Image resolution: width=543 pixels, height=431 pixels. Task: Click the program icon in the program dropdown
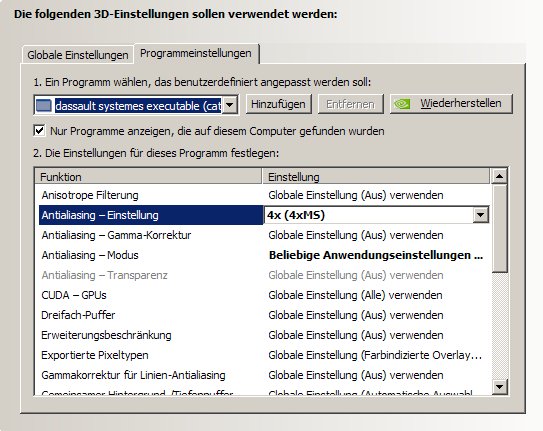pyautogui.click(x=44, y=105)
